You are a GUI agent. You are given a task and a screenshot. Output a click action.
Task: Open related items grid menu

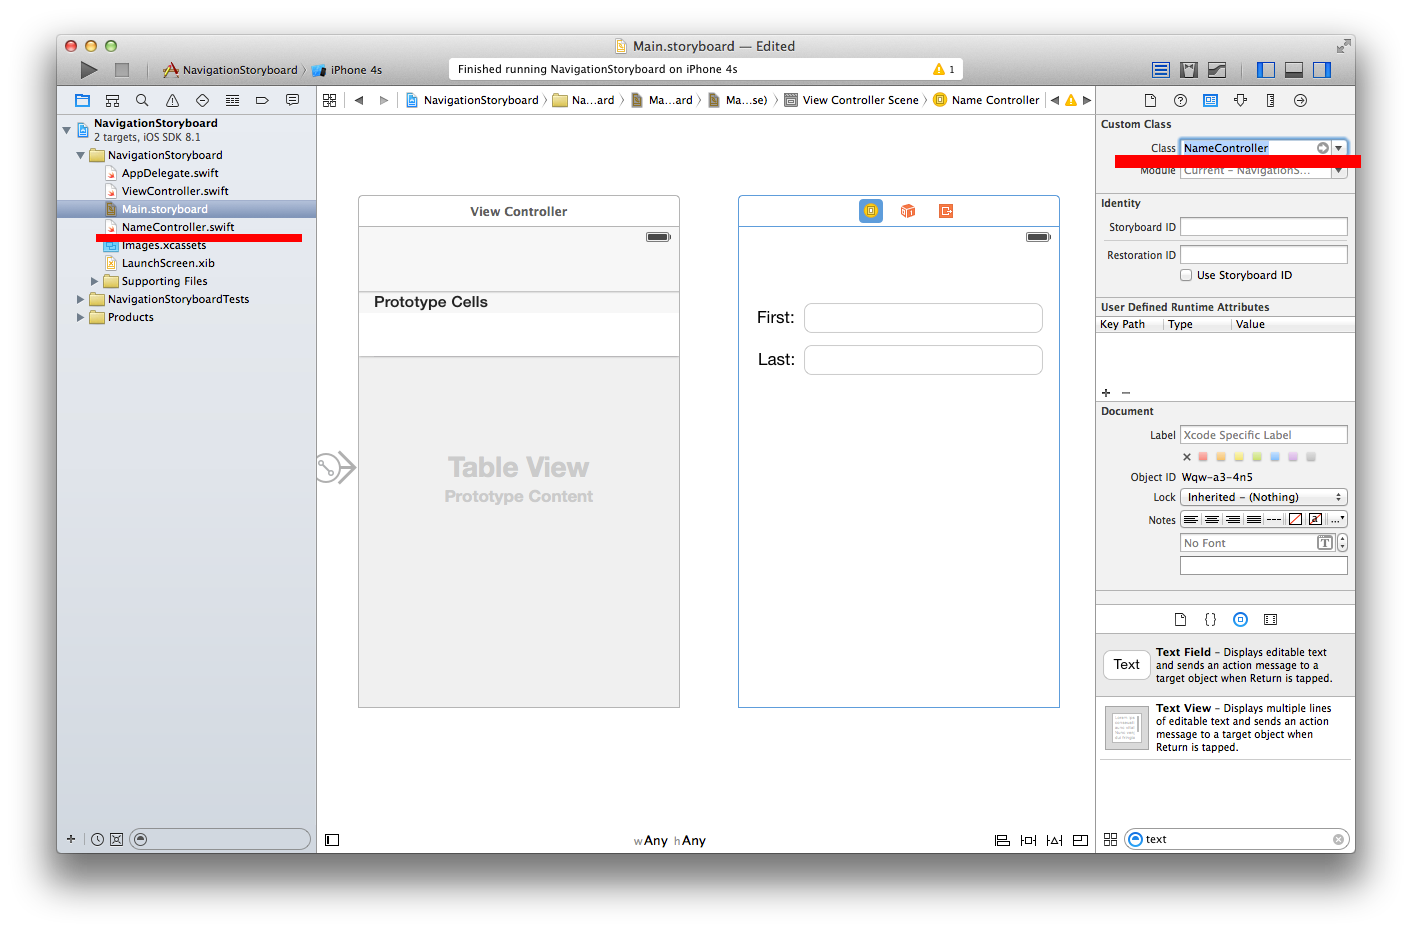tap(329, 100)
